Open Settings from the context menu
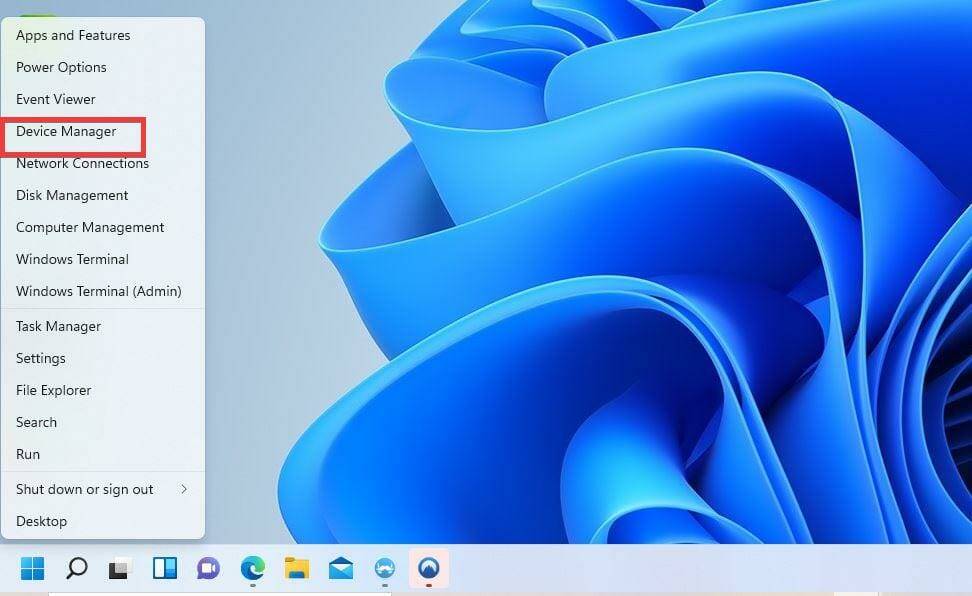 tap(41, 358)
